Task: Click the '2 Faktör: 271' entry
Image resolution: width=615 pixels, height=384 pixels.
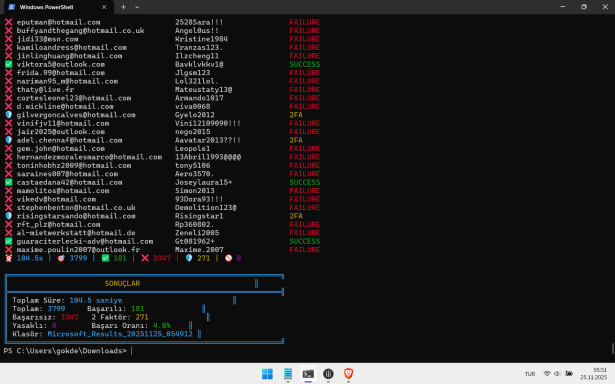Action: pos(120,317)
